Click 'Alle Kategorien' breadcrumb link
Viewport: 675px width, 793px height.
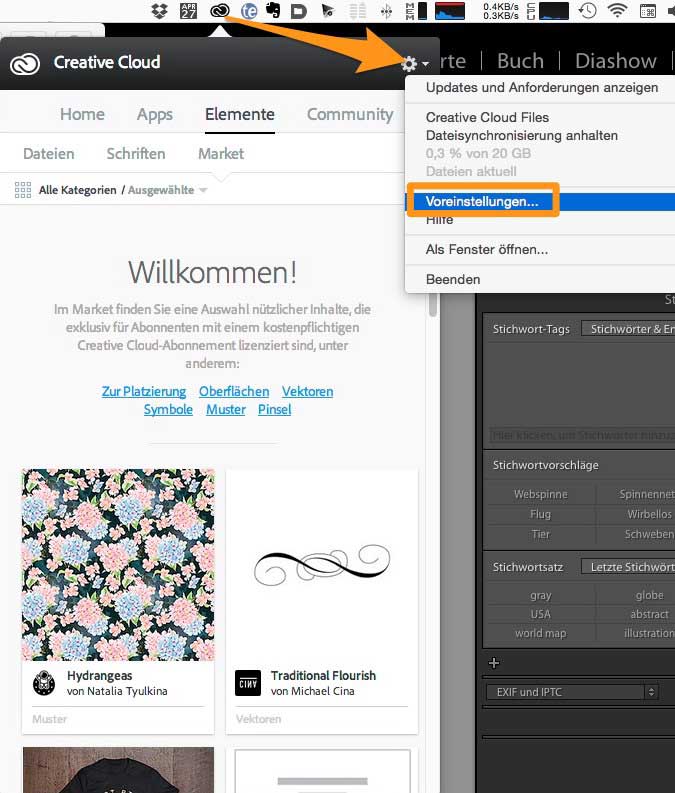click(x=77, y=190)
